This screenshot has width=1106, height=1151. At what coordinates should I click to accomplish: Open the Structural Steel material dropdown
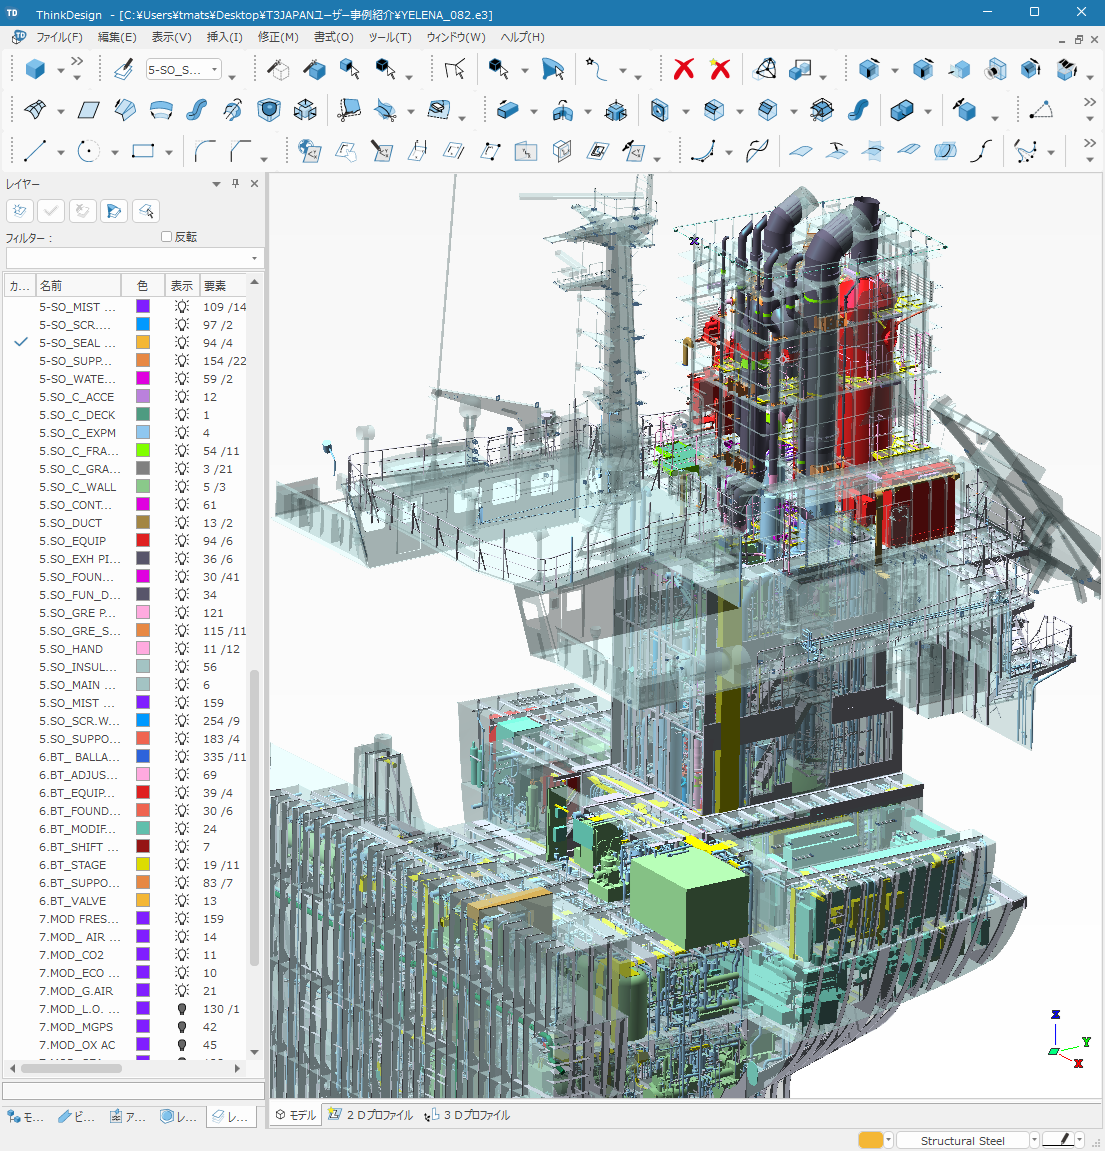tap(1034, 1141)
